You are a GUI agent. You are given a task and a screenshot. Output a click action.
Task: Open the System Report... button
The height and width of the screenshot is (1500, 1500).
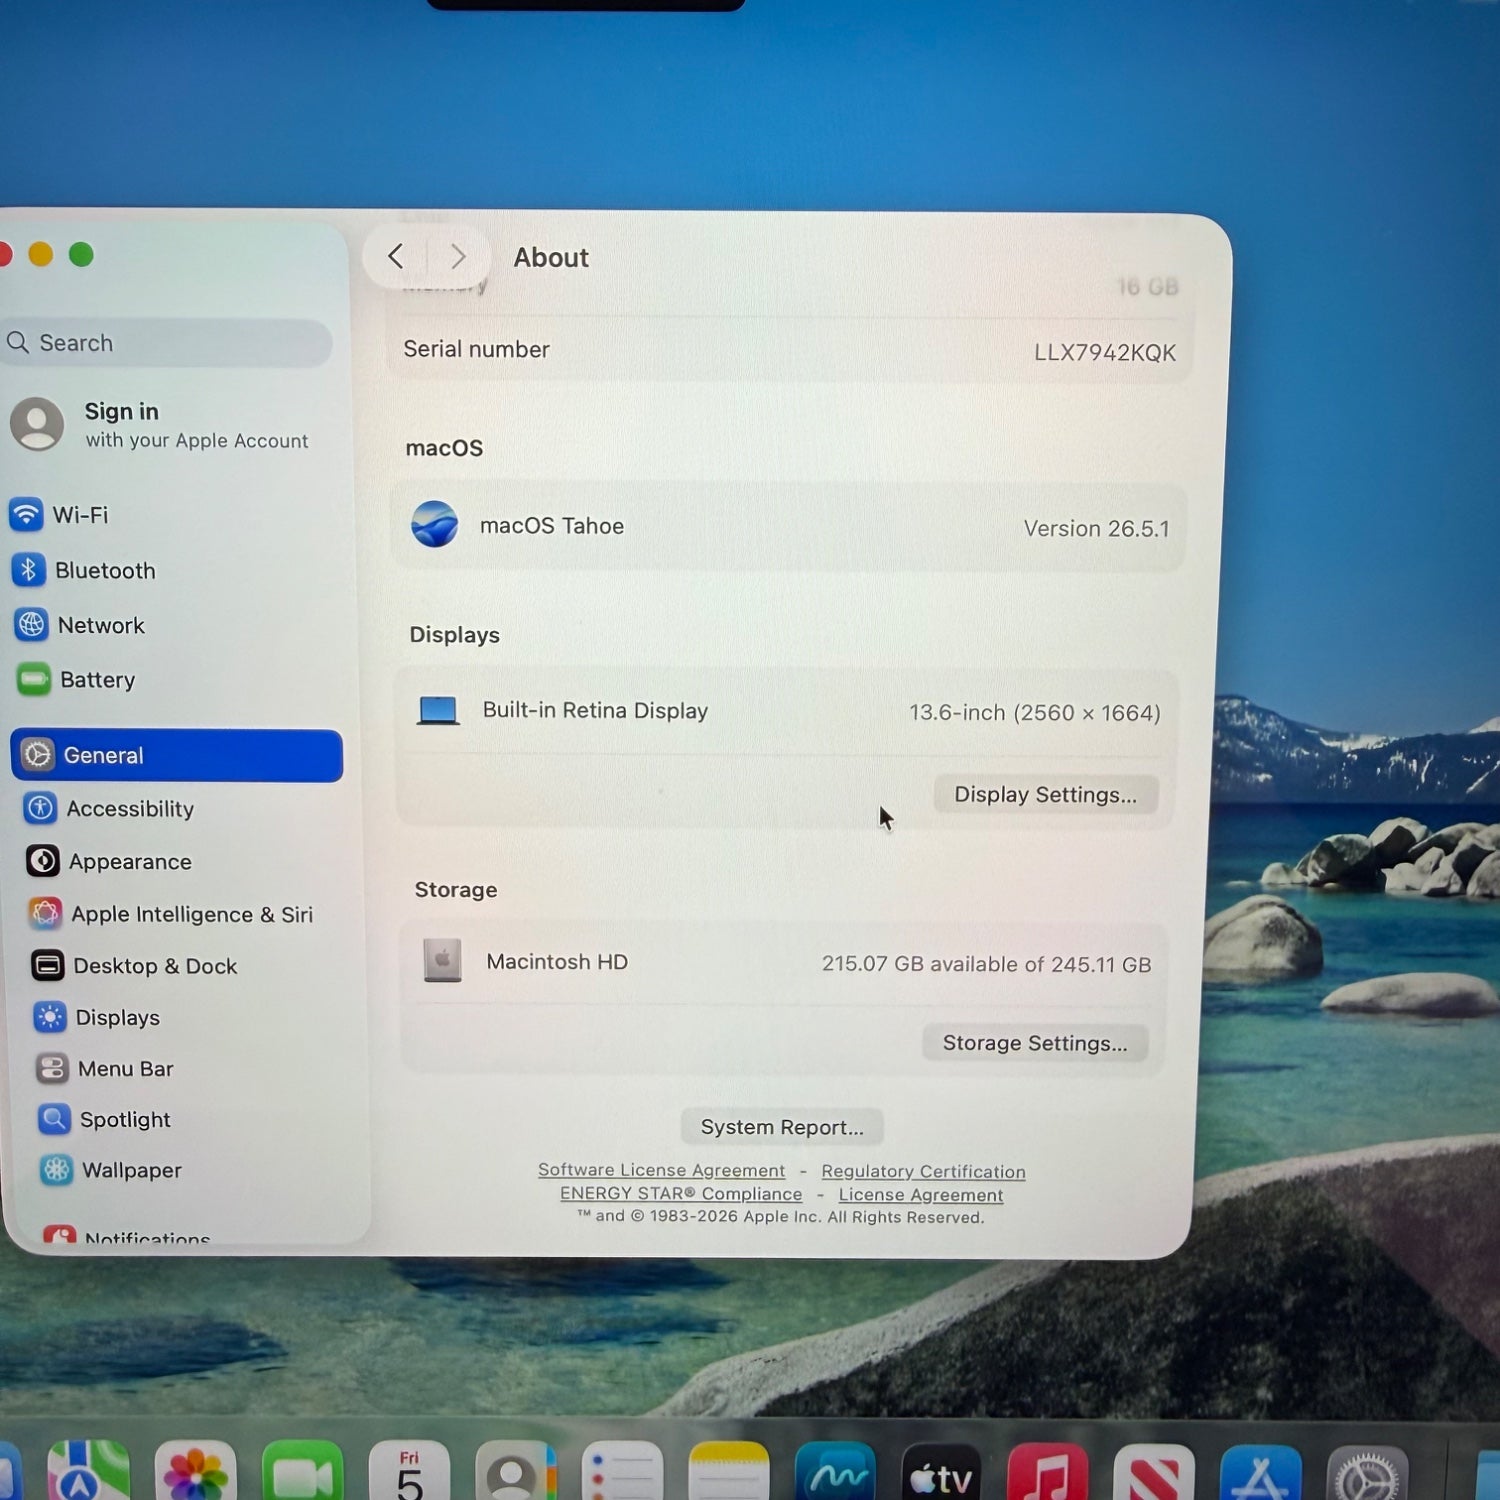coord(782,1127)
